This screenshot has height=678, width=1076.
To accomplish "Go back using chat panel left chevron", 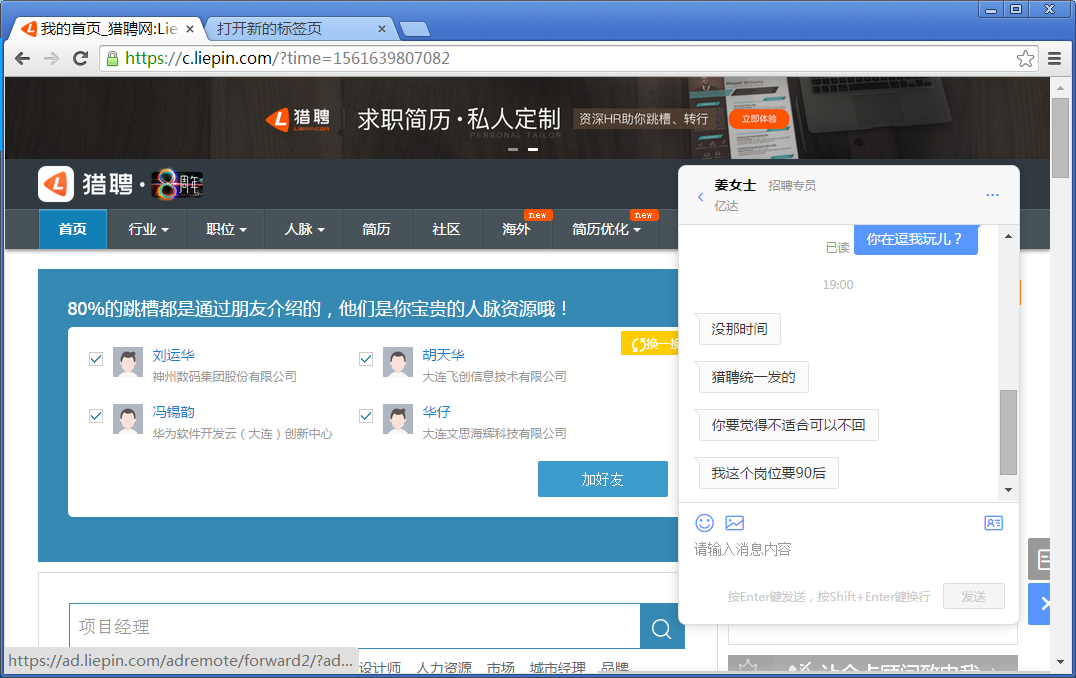I will (701, 197).
